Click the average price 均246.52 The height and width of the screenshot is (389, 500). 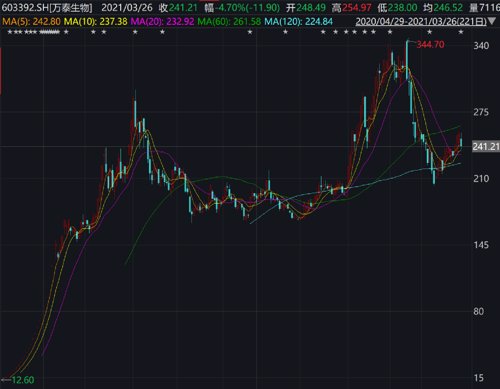(443, 7)
